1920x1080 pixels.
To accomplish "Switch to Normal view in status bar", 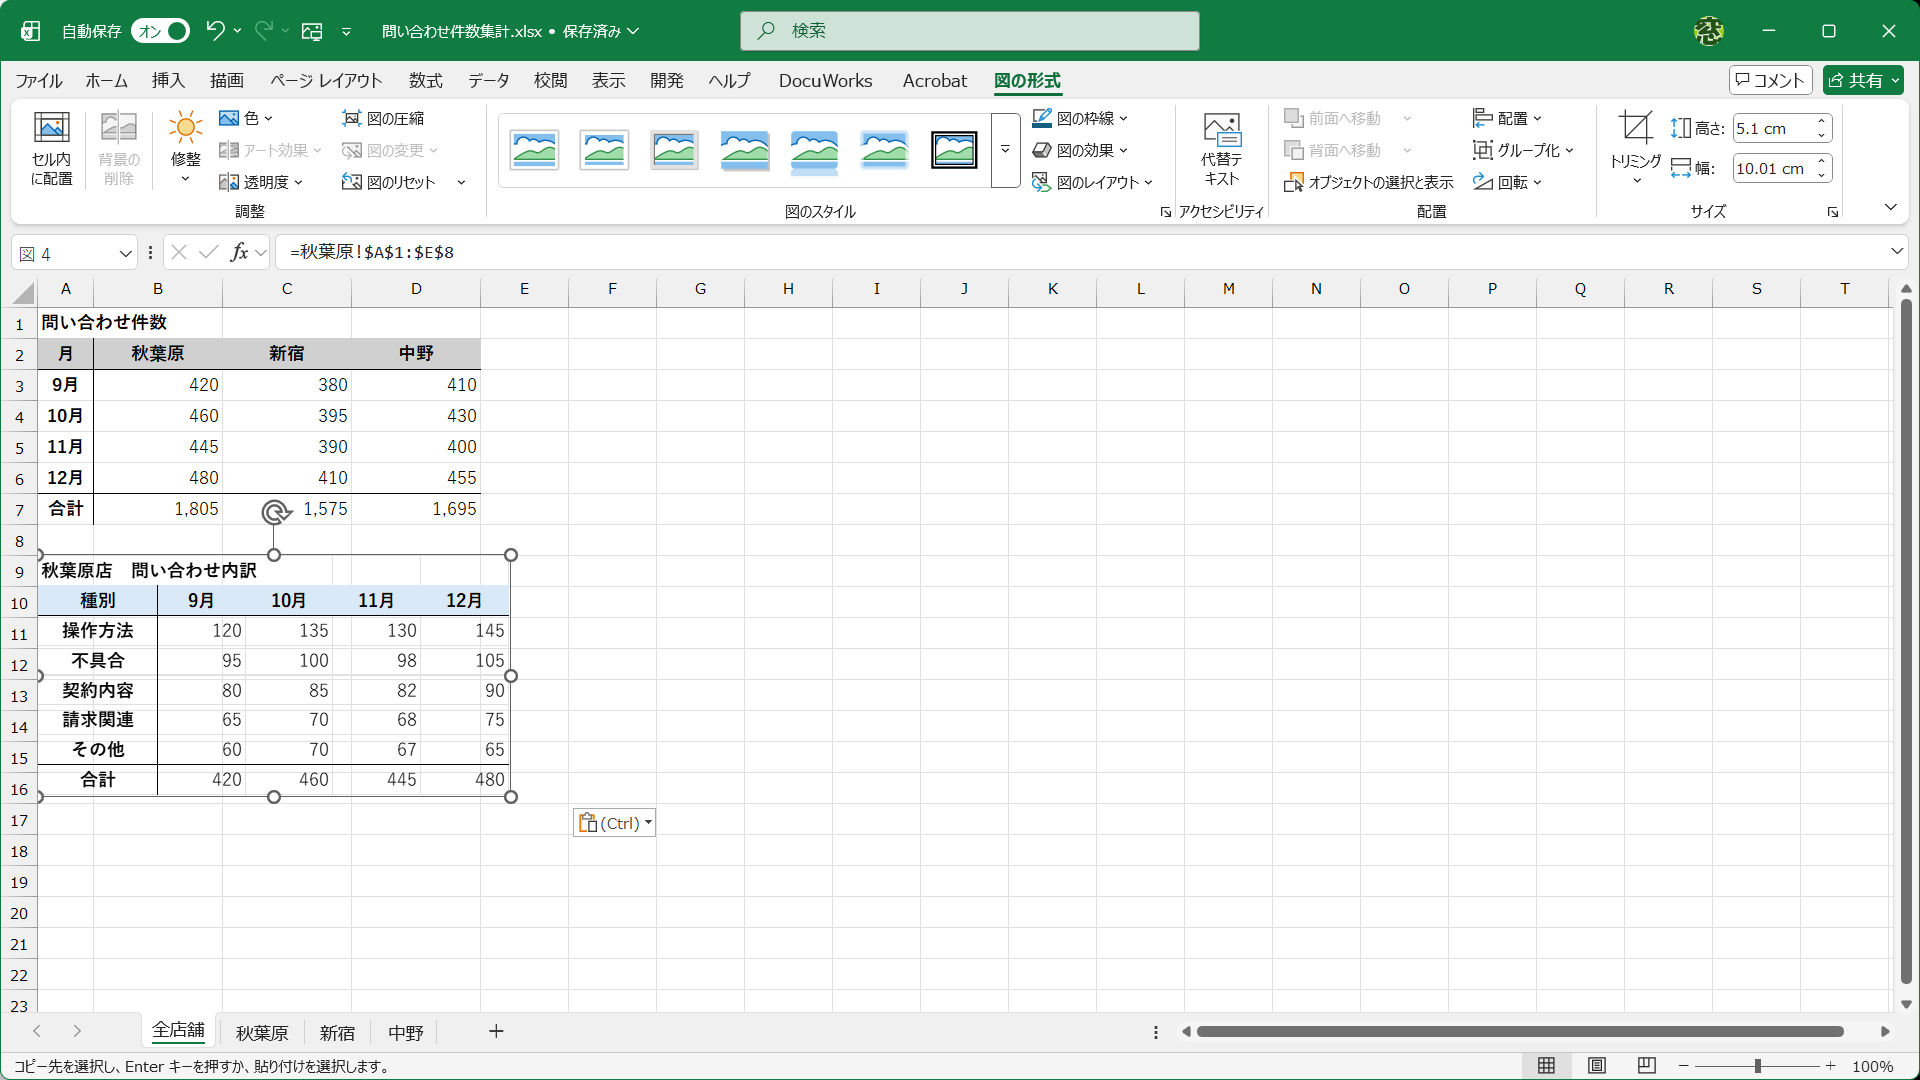I will coord(1546,1065).
